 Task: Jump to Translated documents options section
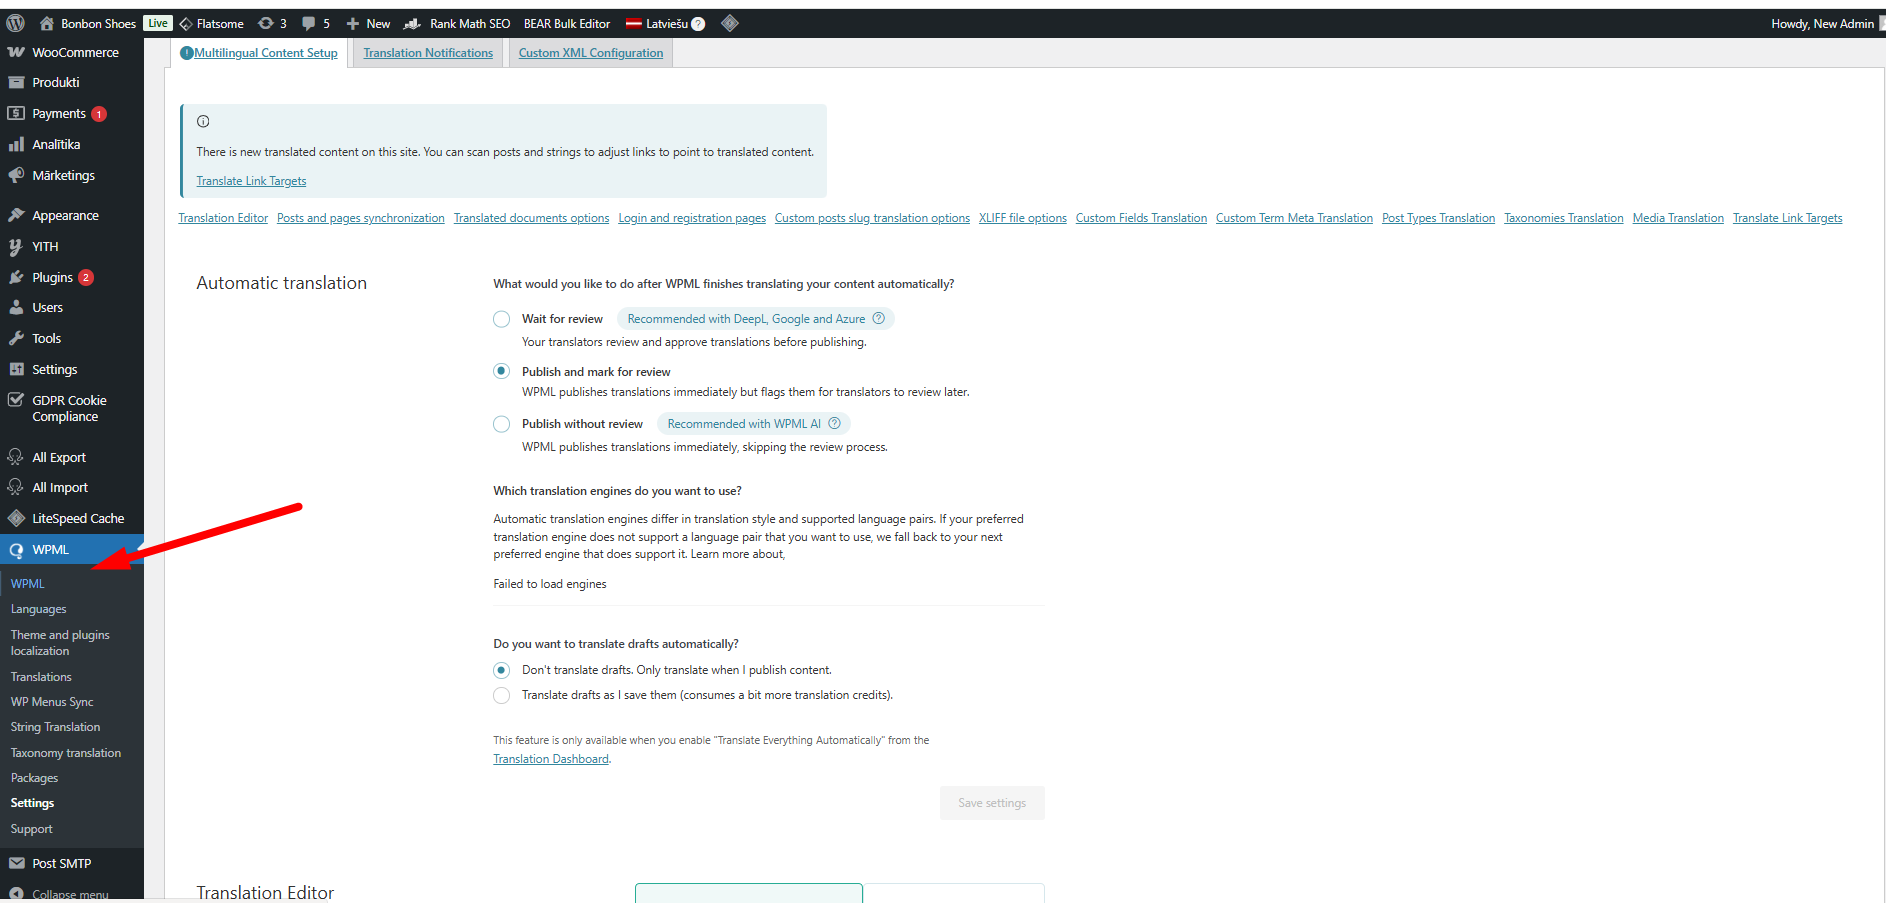(x=531, y=218)
